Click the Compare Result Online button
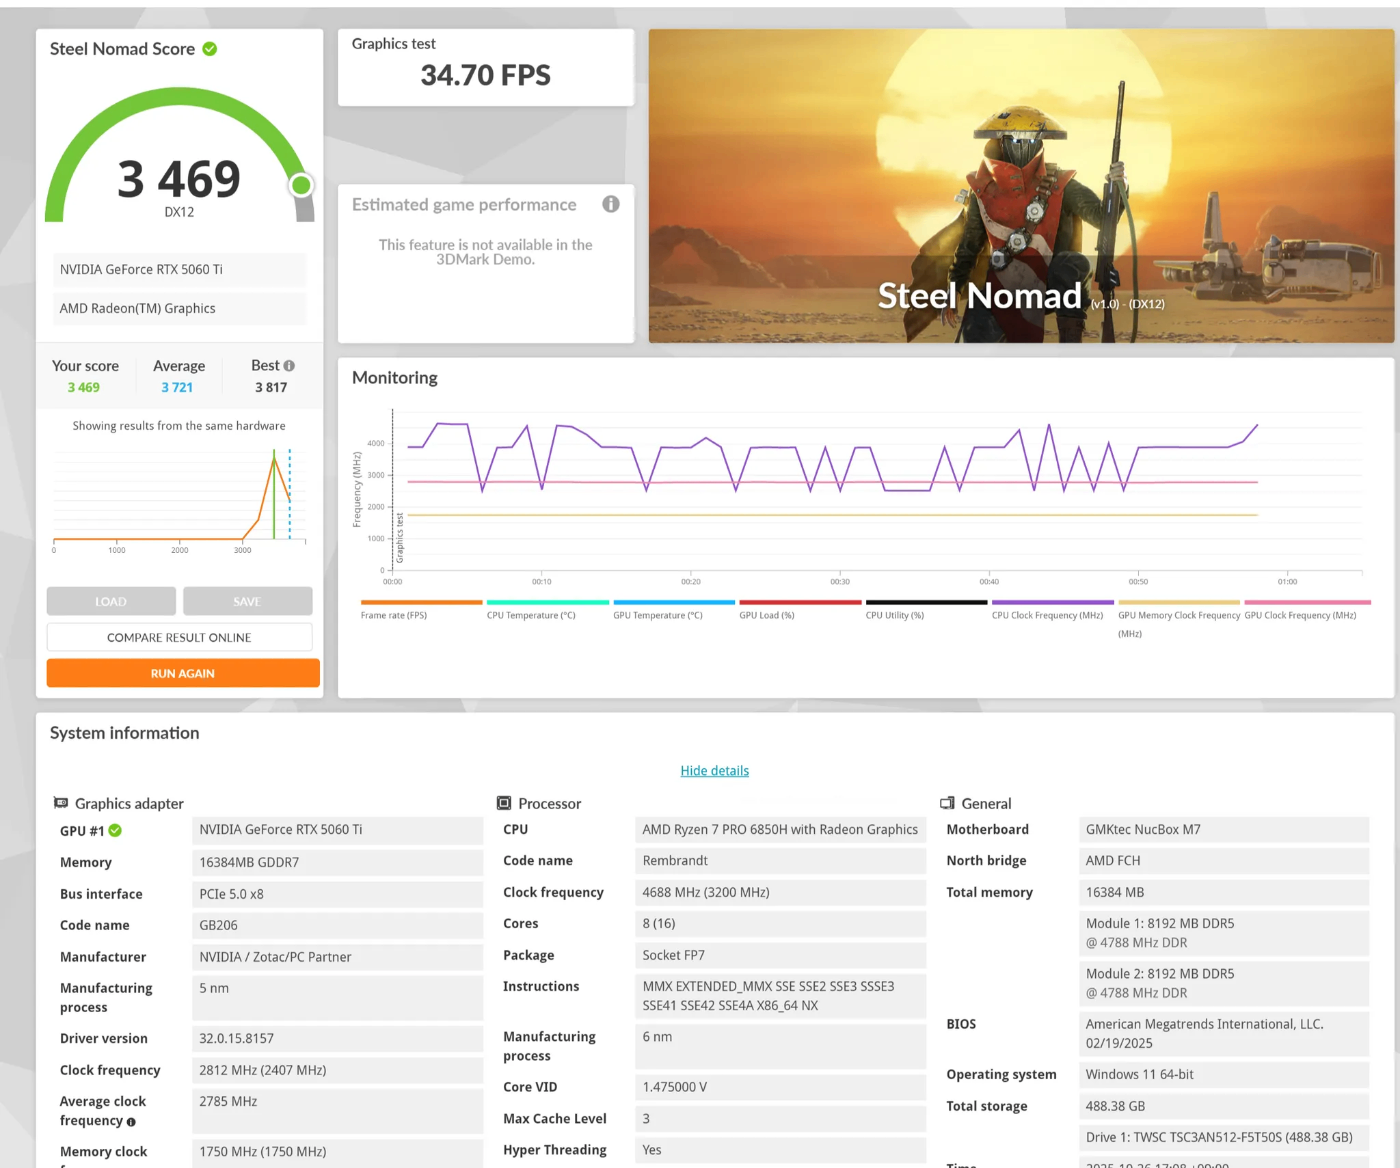This screenshot has width=1400, height=1168. tap(179, 637)
